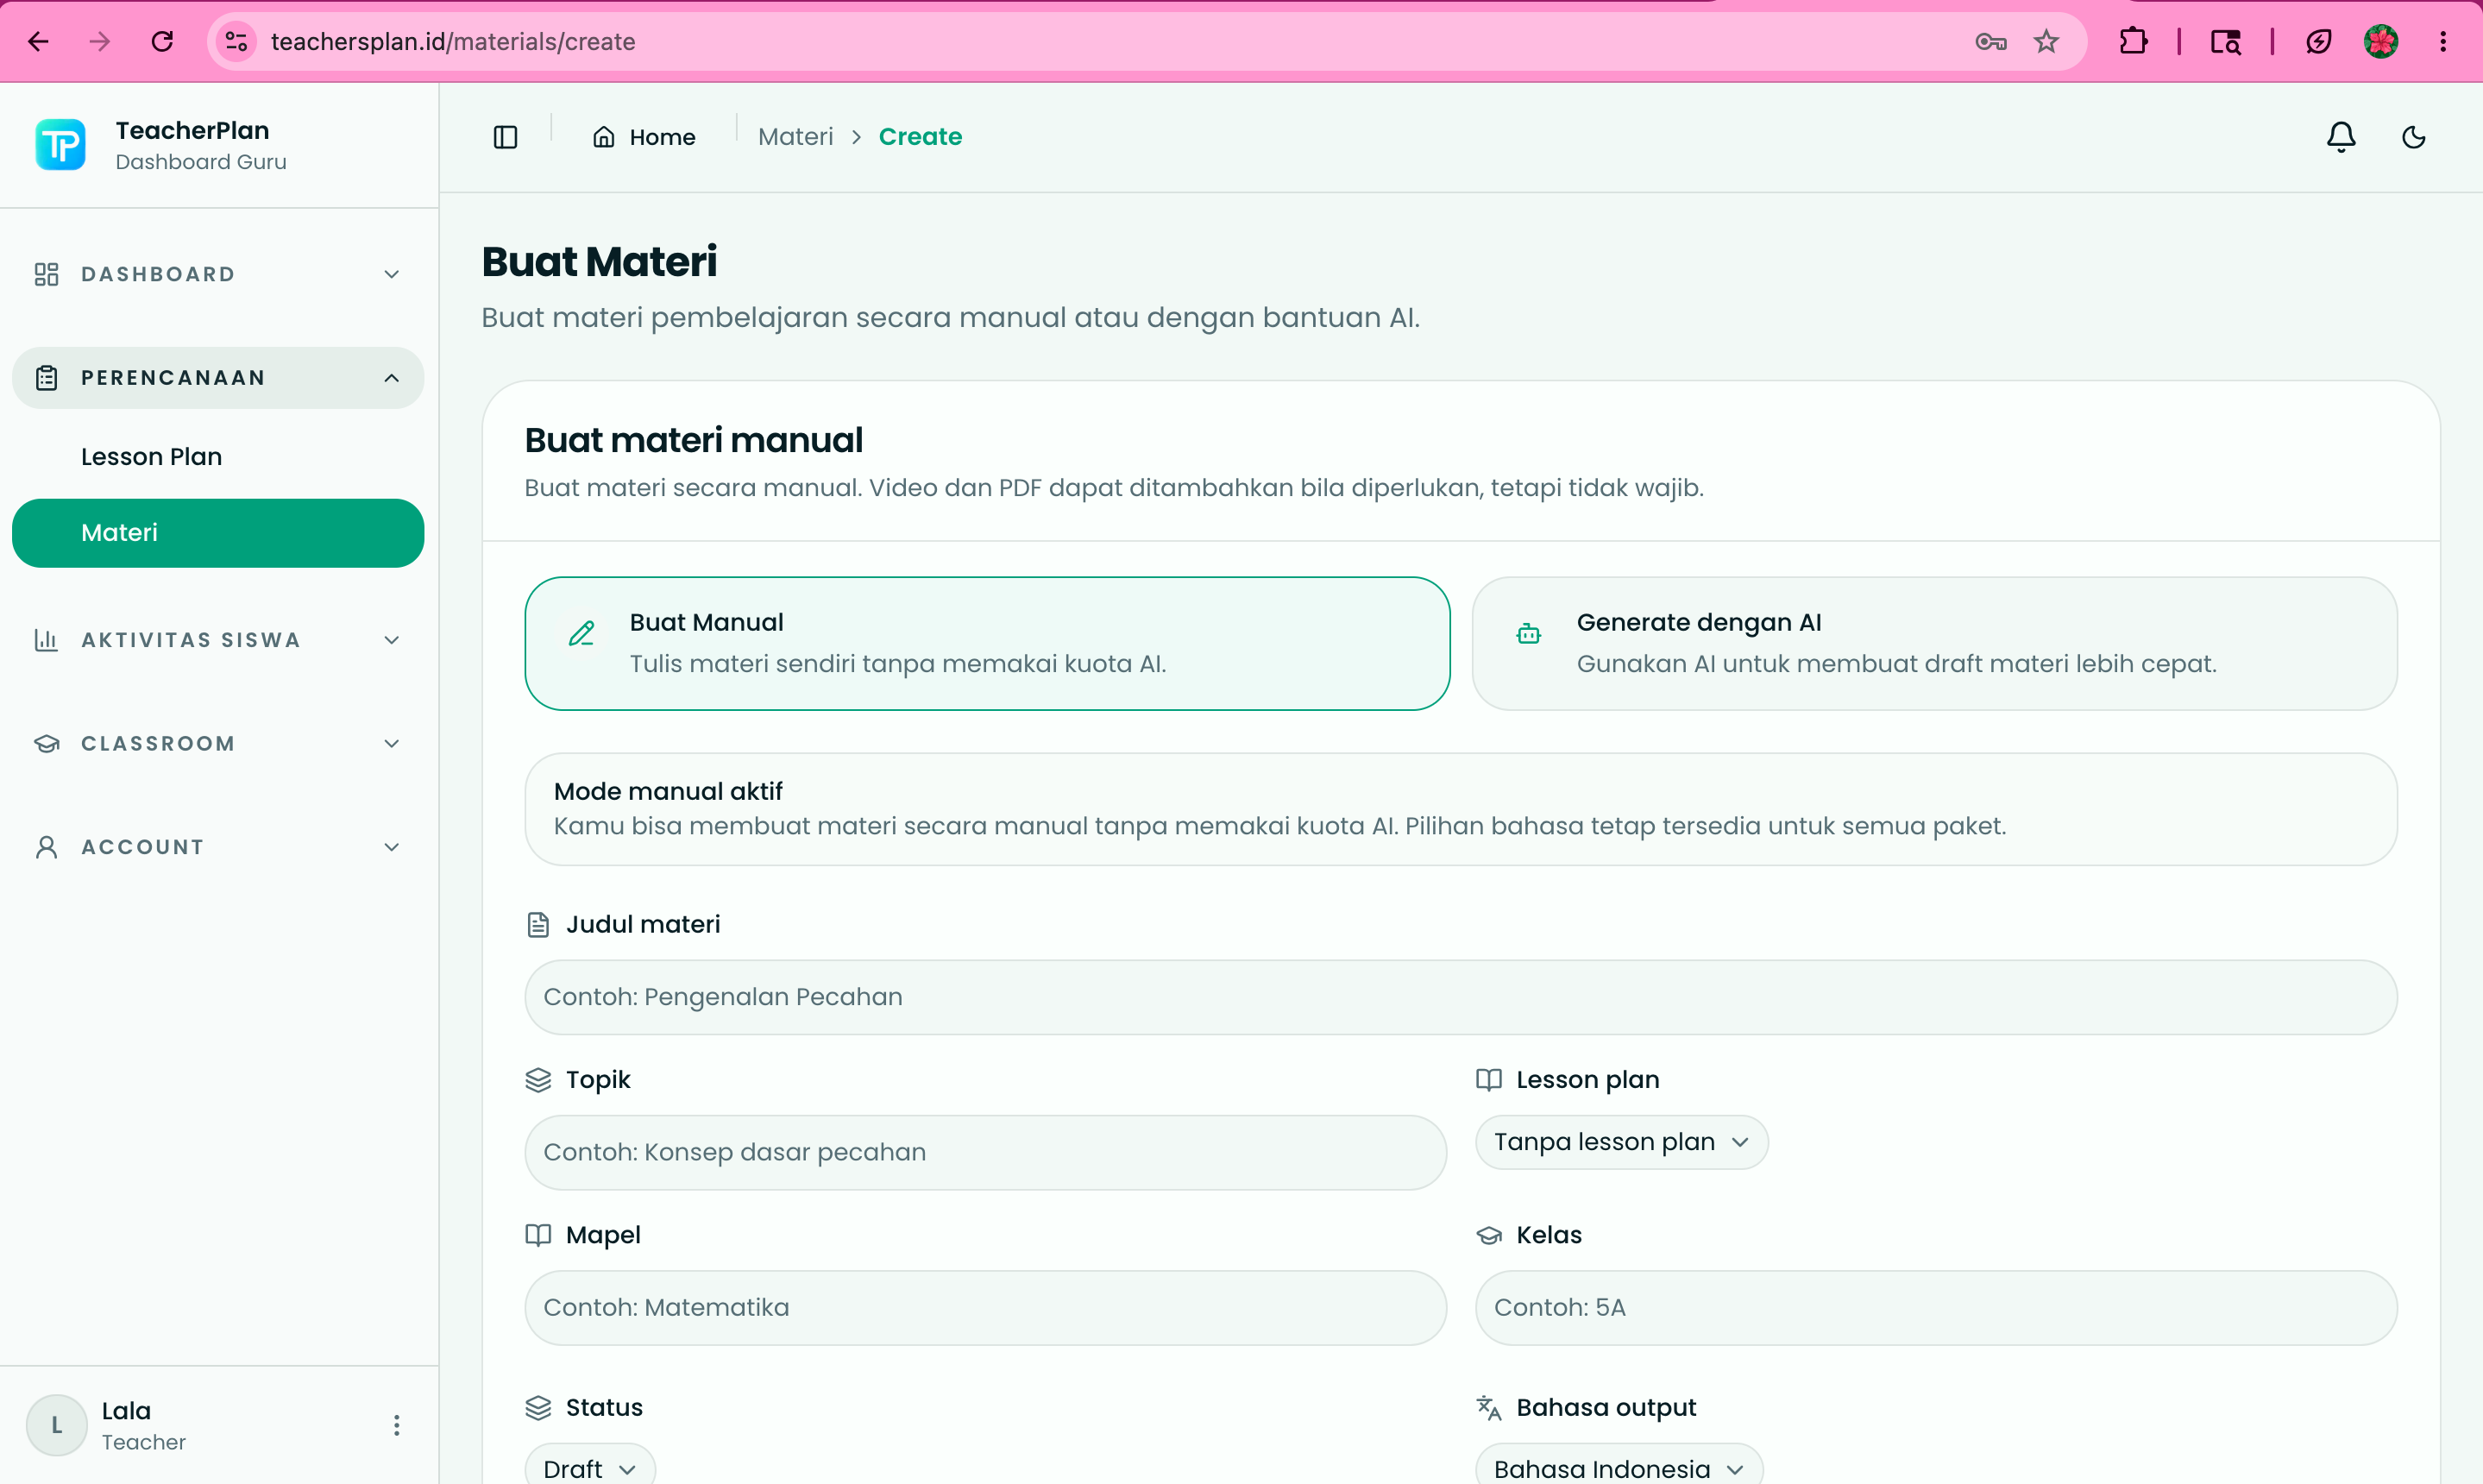
Task: Click the Topik layers icon
Action: point(538,1080)
